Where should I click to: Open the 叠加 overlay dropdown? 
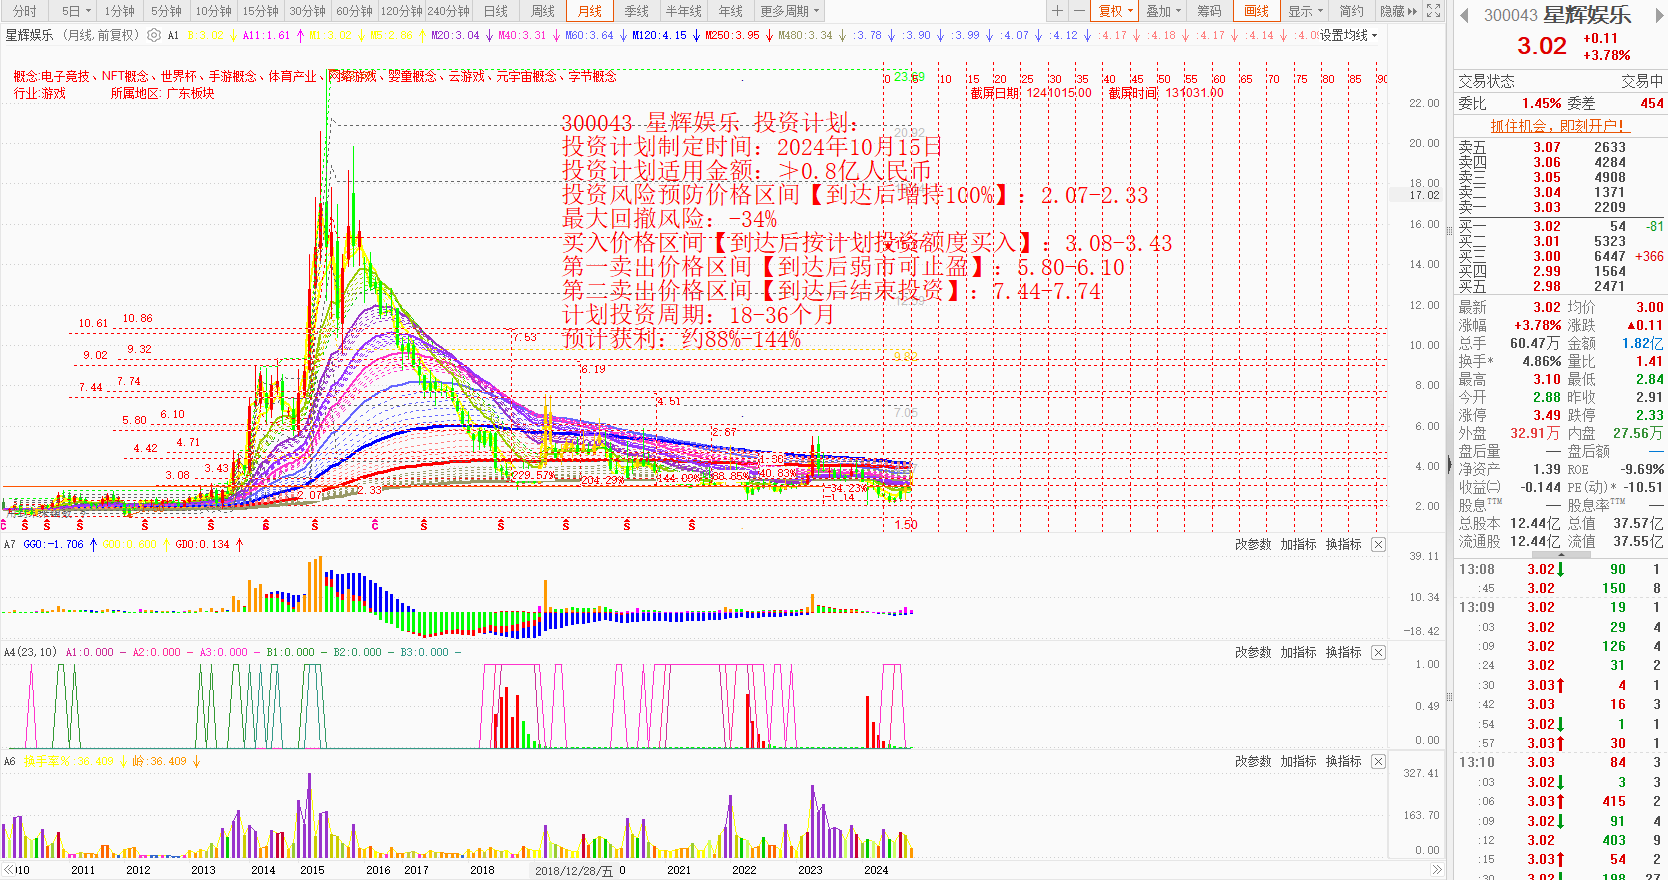point(1163,11)
